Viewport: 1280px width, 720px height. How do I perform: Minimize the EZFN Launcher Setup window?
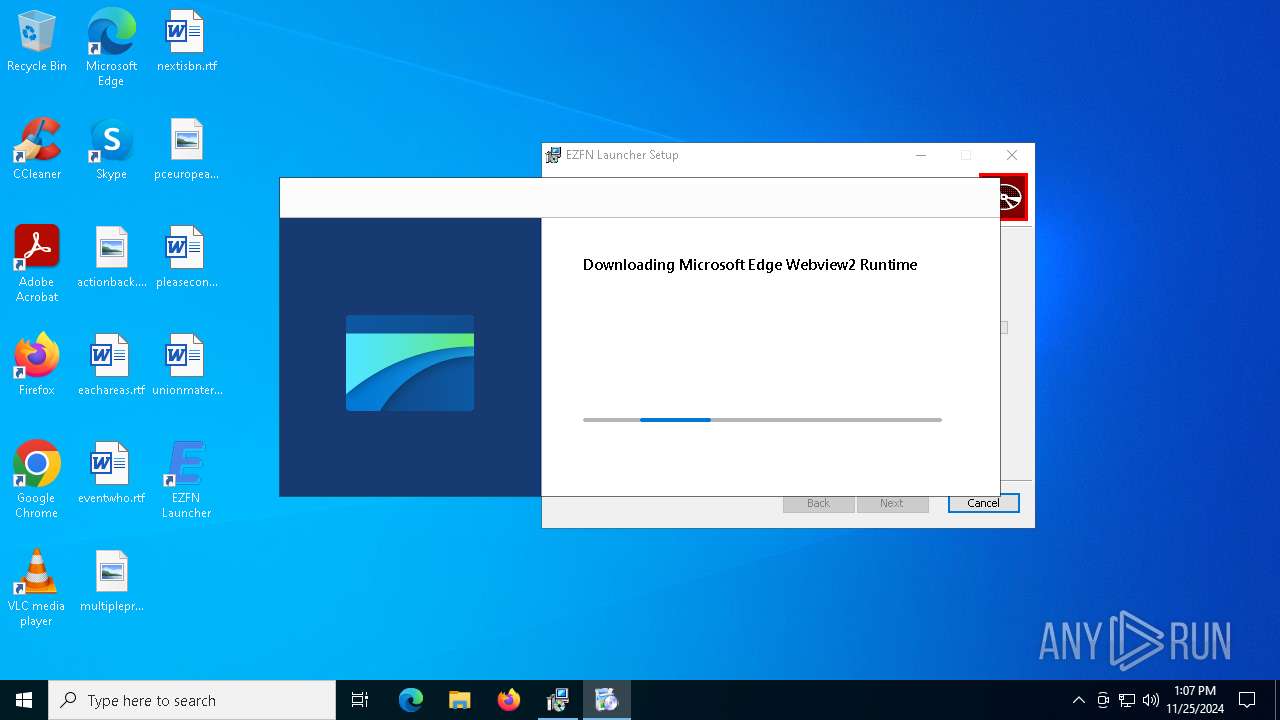(x=921, y=155)
